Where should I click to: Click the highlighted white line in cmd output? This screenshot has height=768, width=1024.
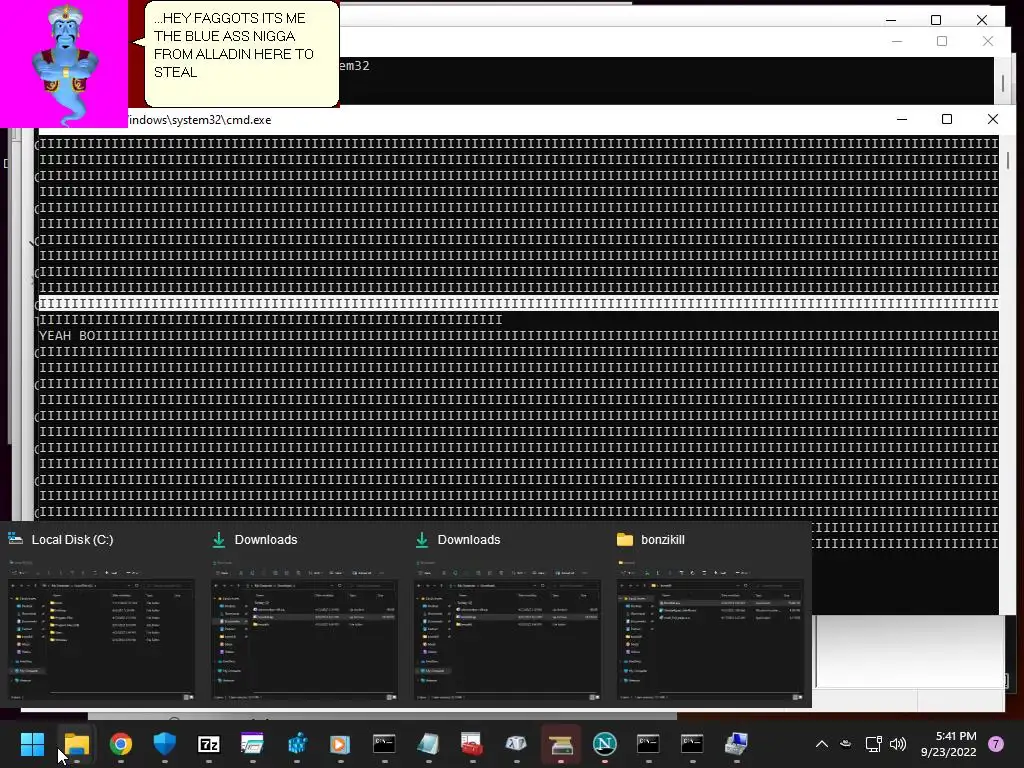click(519, 304)
